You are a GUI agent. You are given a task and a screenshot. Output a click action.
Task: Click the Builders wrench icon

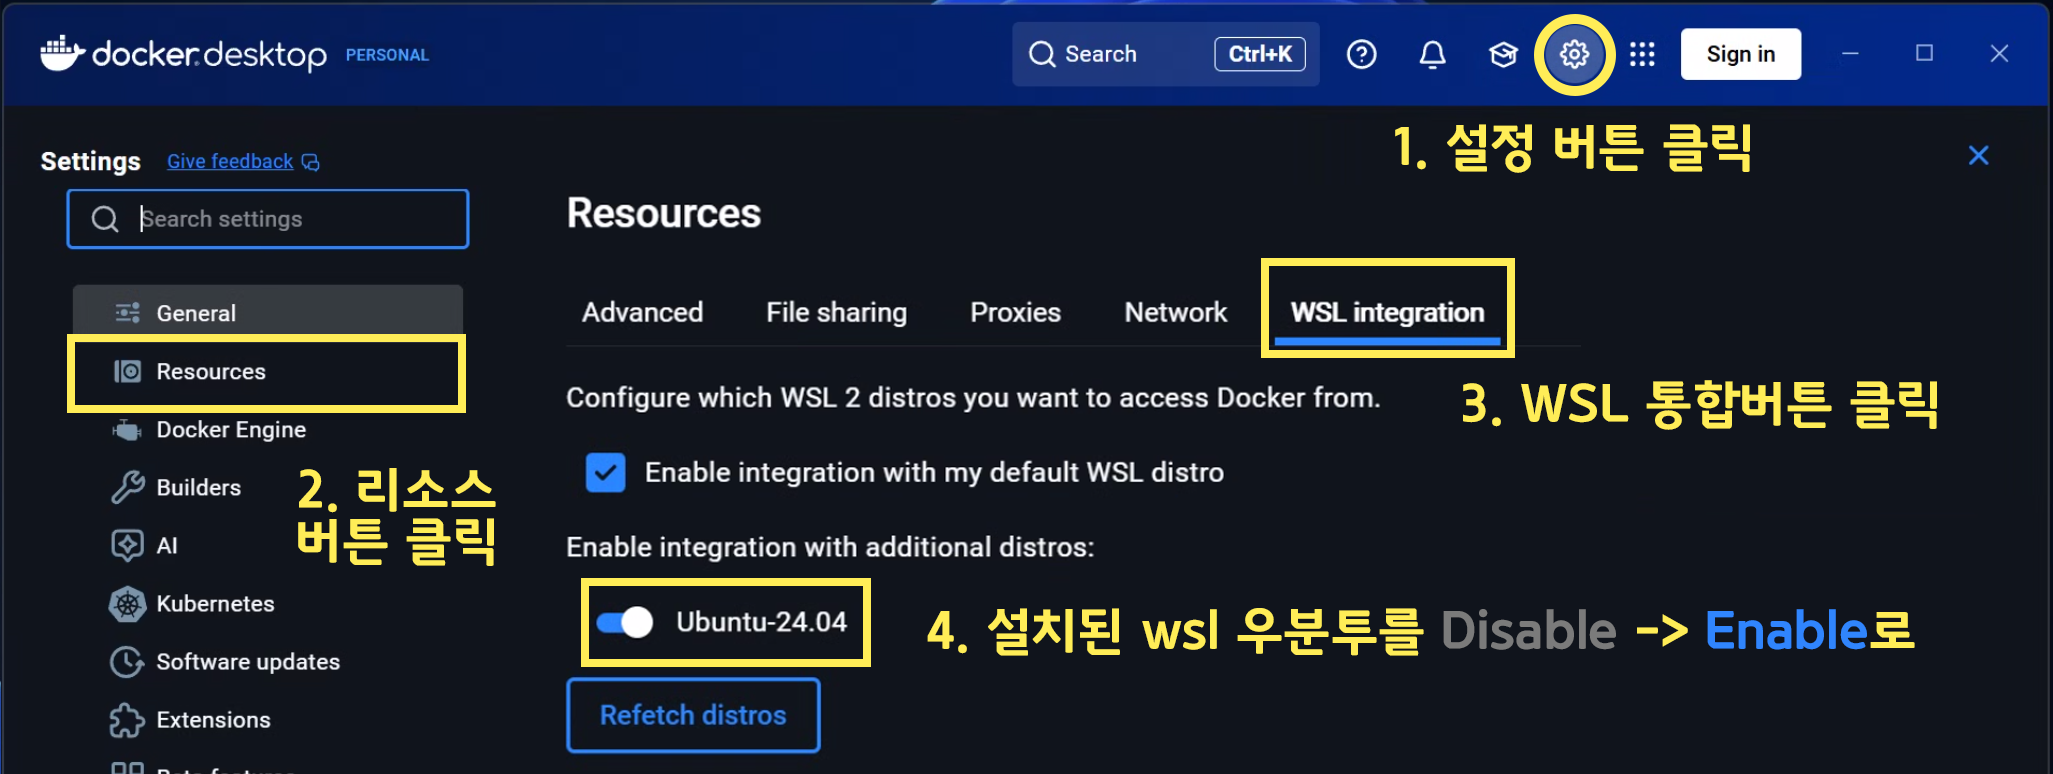pos(127,487)
